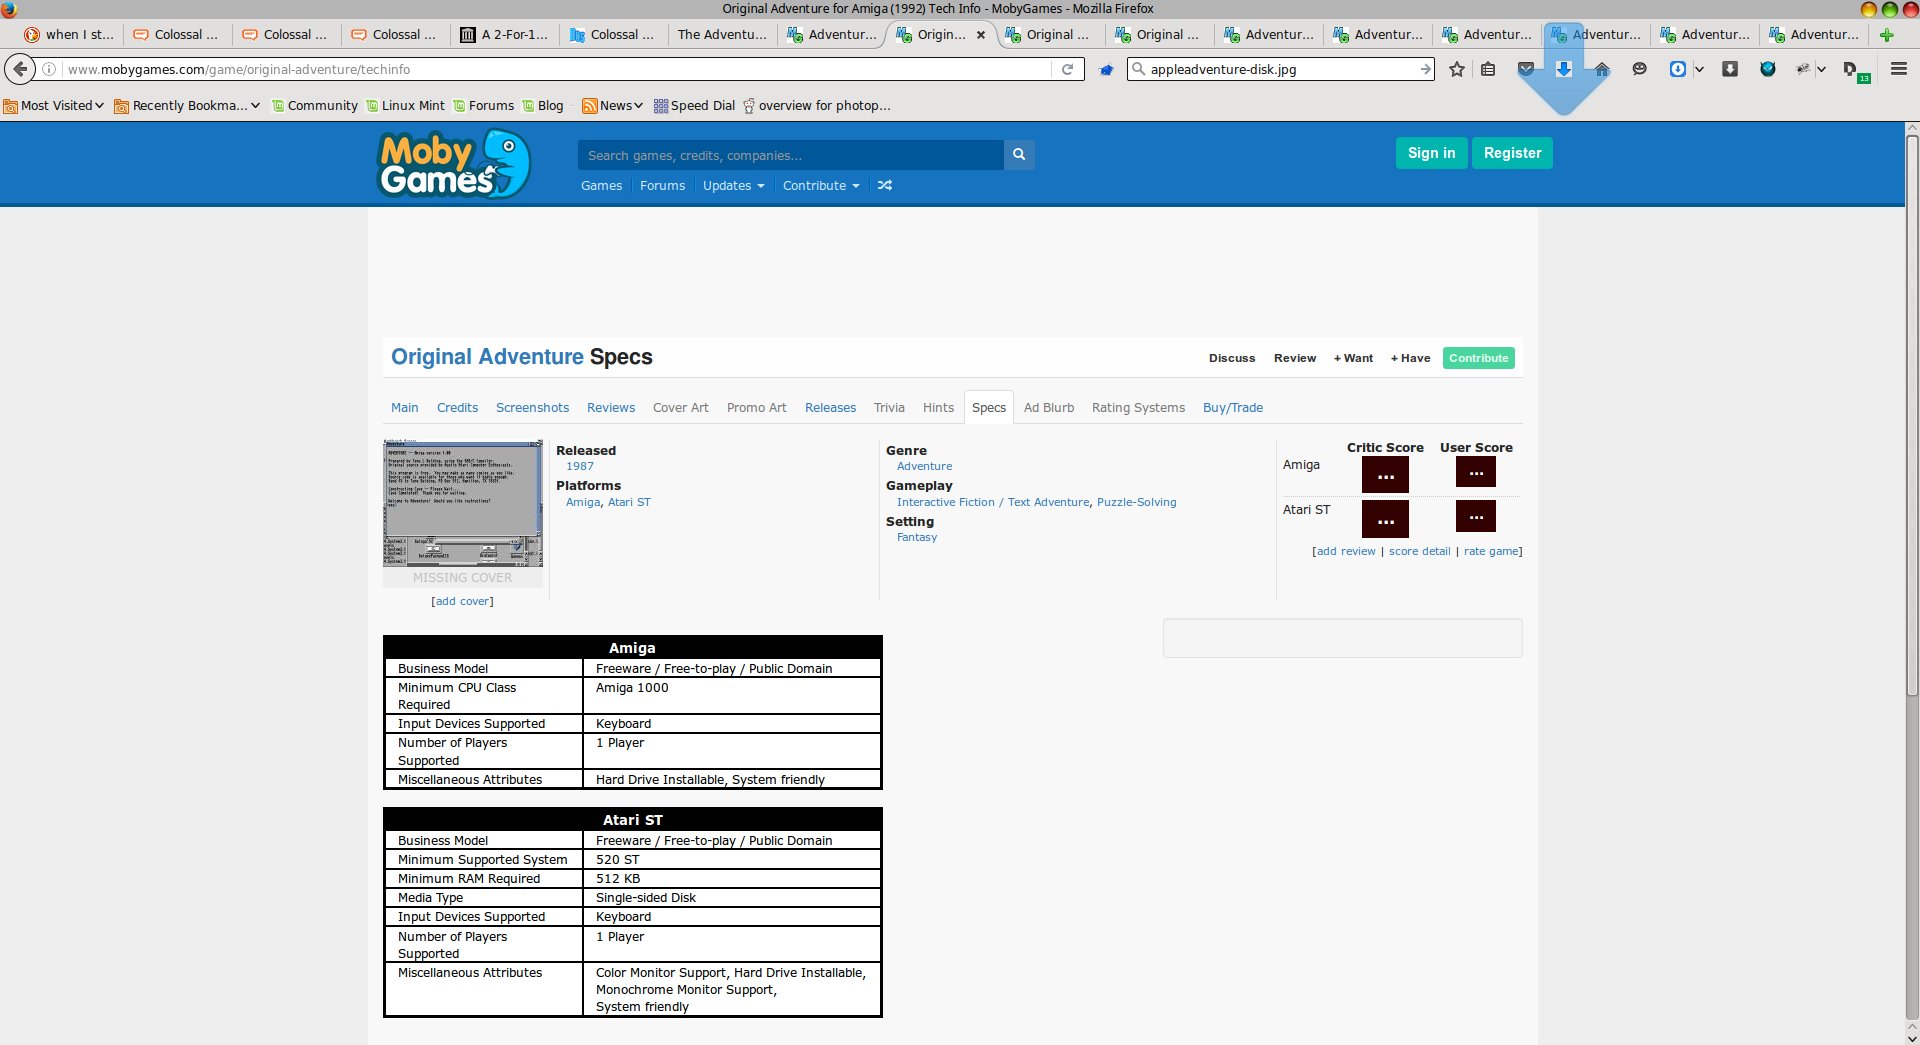Viewport: 1920px width, 1045px height.
Task: Click the MobyGames search input field
Action: (x=790, y=155)
